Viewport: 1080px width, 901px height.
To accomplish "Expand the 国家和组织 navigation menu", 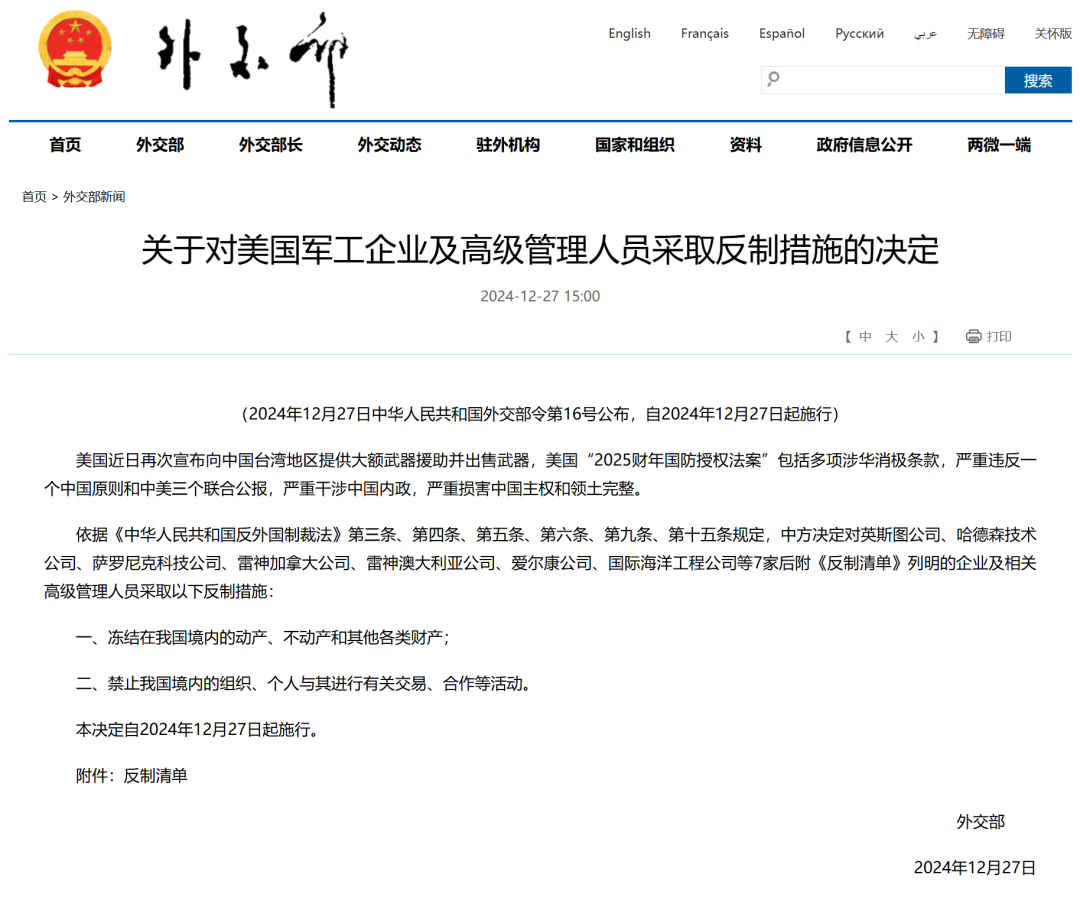I will 634,145.
